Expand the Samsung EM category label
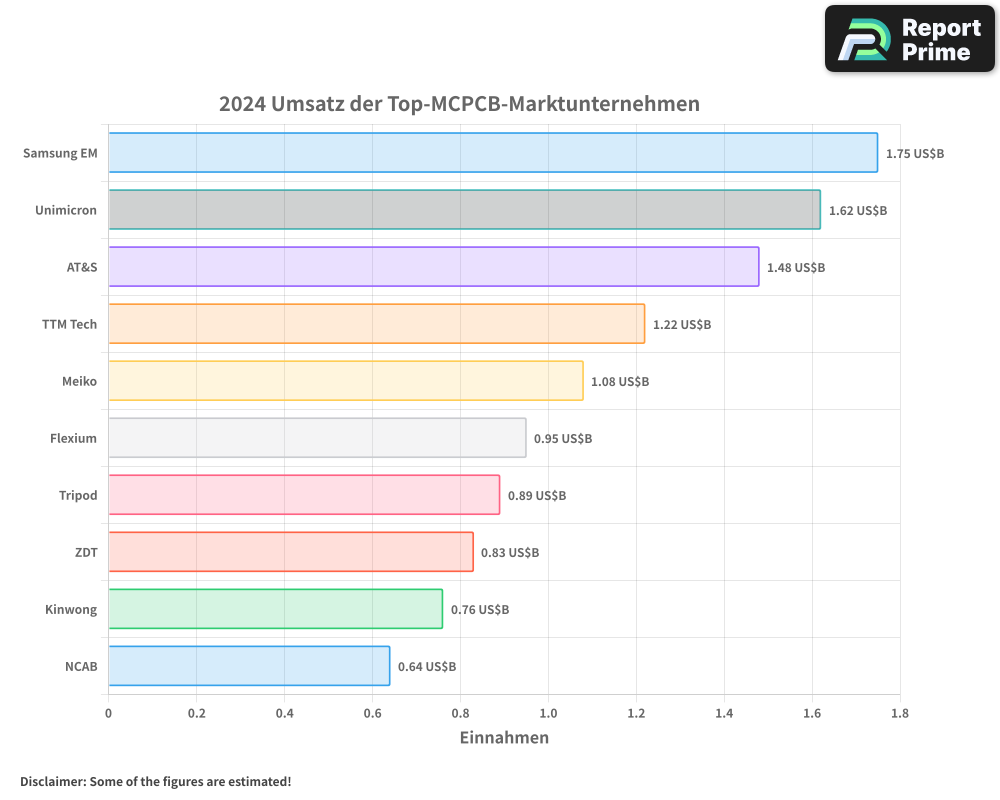The height and width of the screenshot is (800, 1000). (x=60, y=153)
